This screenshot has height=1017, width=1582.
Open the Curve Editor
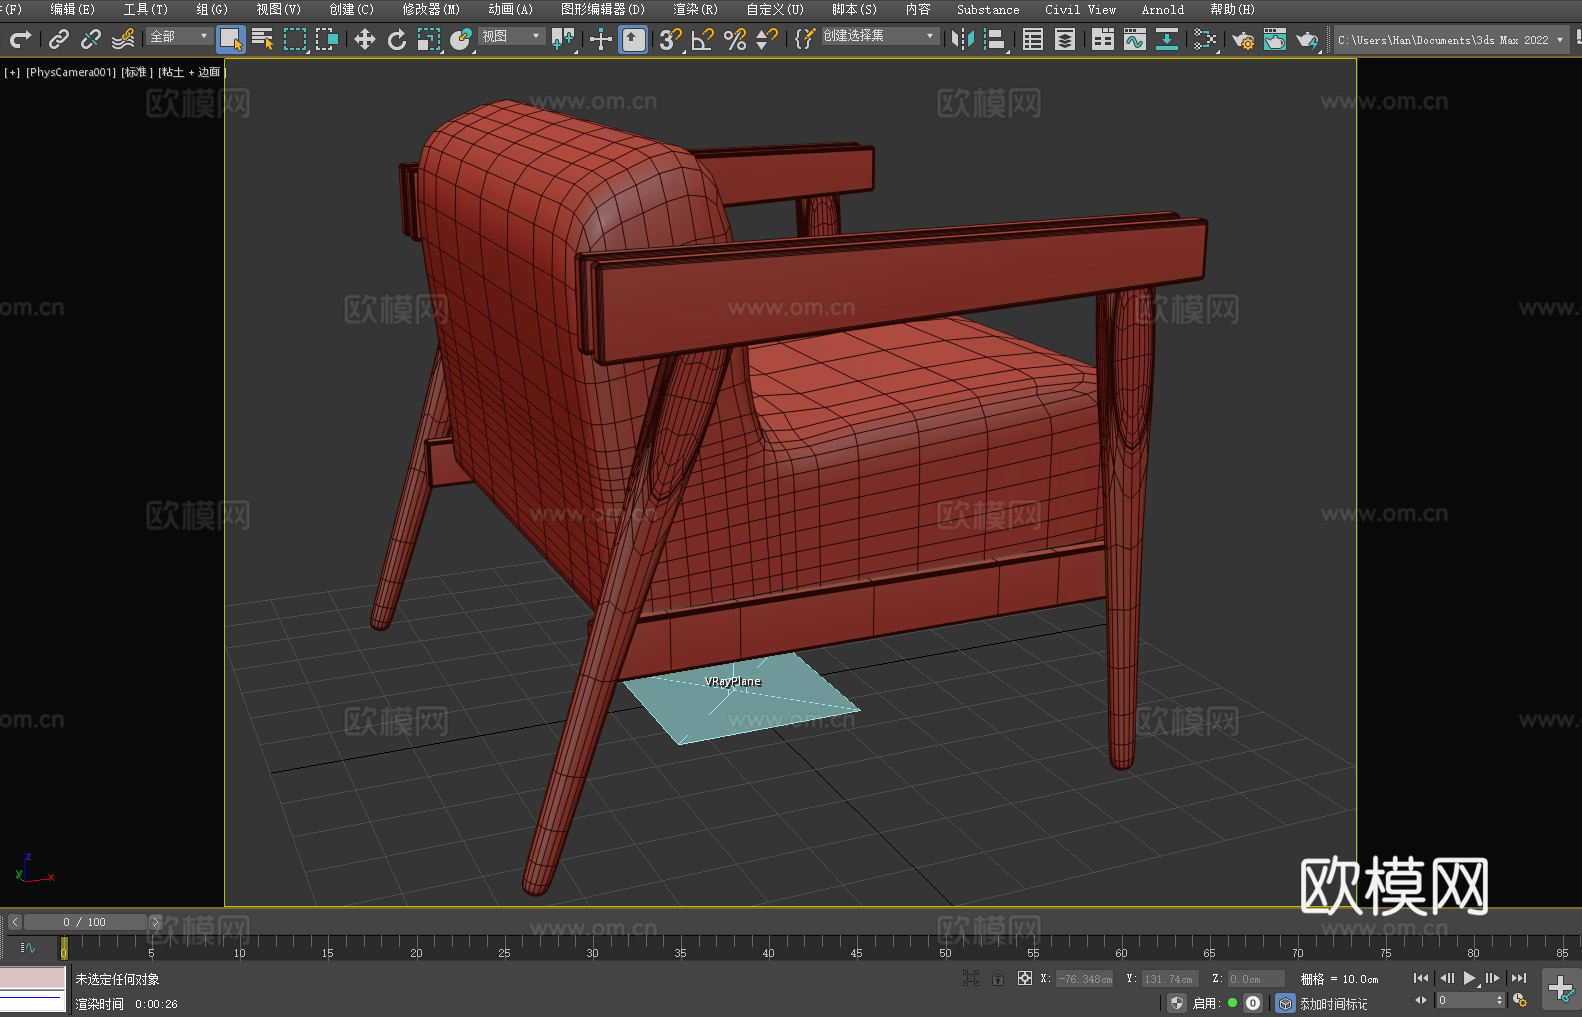[1135, 39]
